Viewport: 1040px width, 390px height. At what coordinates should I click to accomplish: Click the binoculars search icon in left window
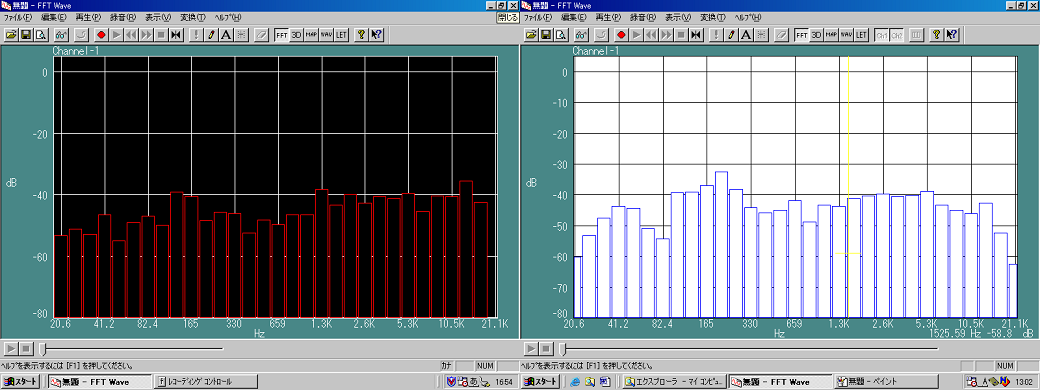61,34
